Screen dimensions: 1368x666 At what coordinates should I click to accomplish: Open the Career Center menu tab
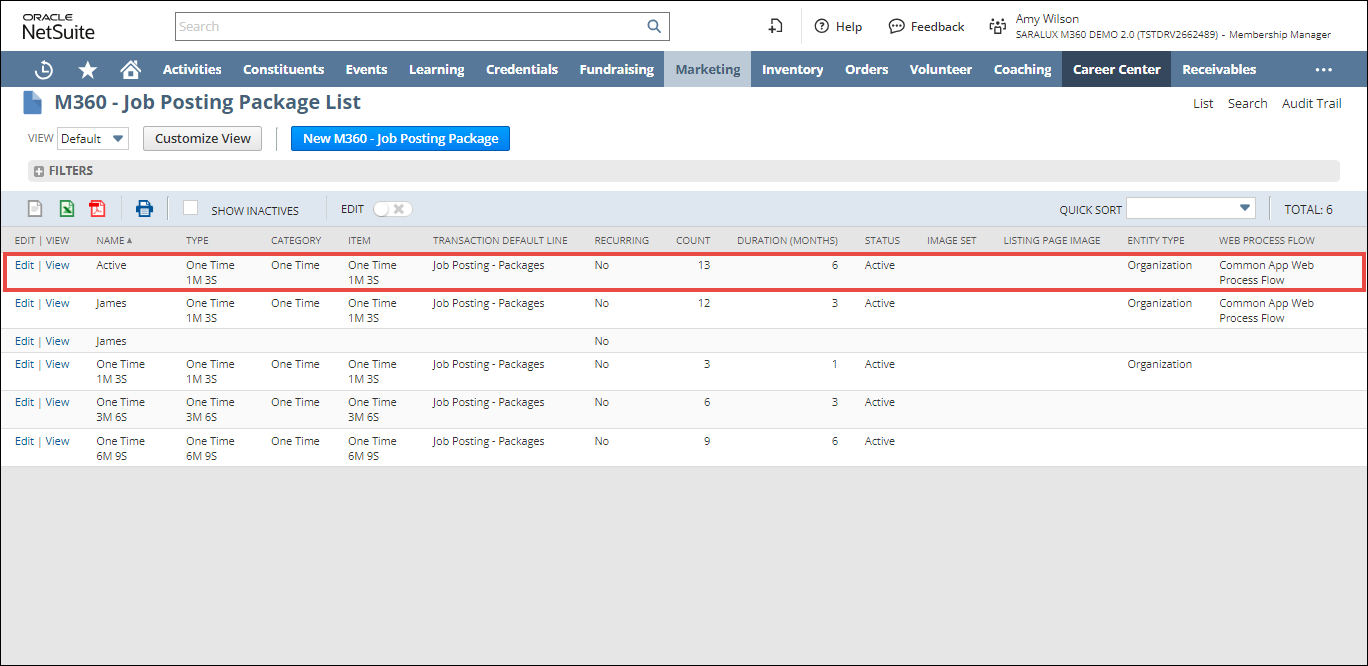[x=1116, y=70]
